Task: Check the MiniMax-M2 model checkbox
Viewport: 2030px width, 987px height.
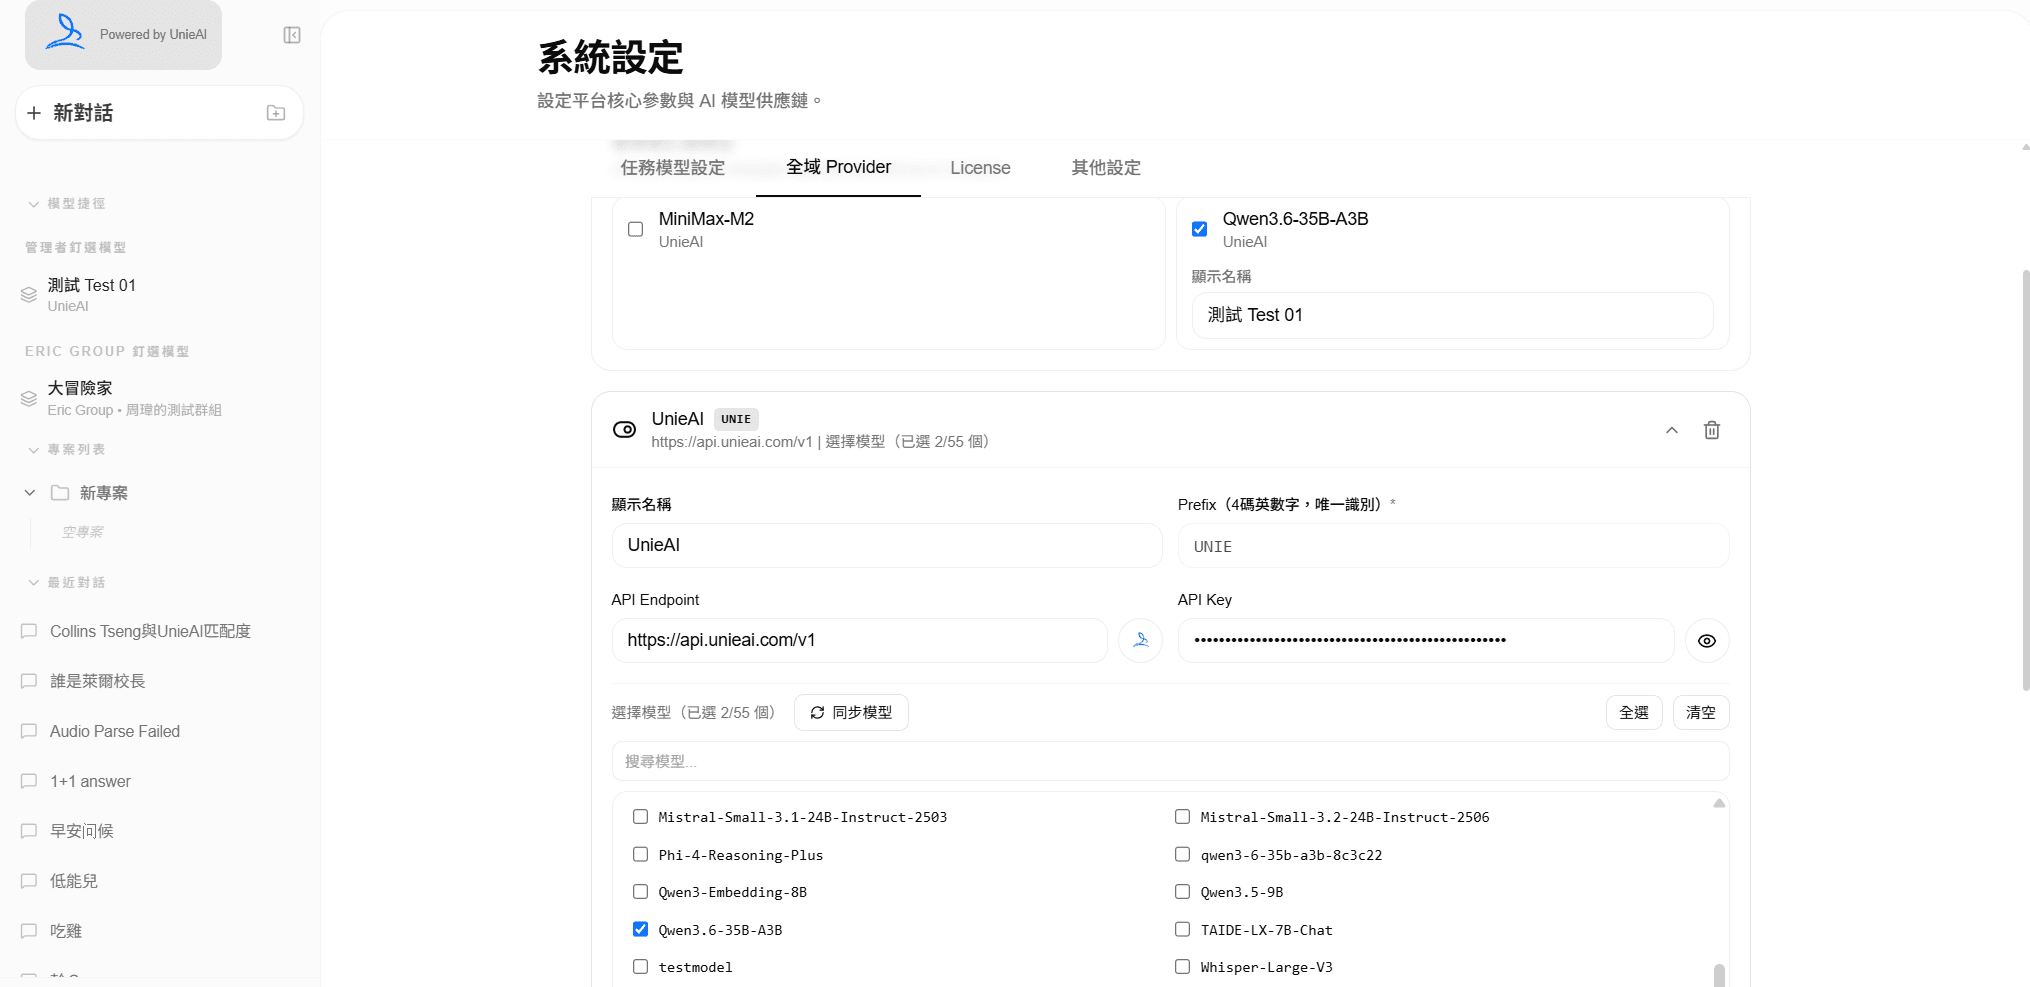Action: (x=635, y=229)
